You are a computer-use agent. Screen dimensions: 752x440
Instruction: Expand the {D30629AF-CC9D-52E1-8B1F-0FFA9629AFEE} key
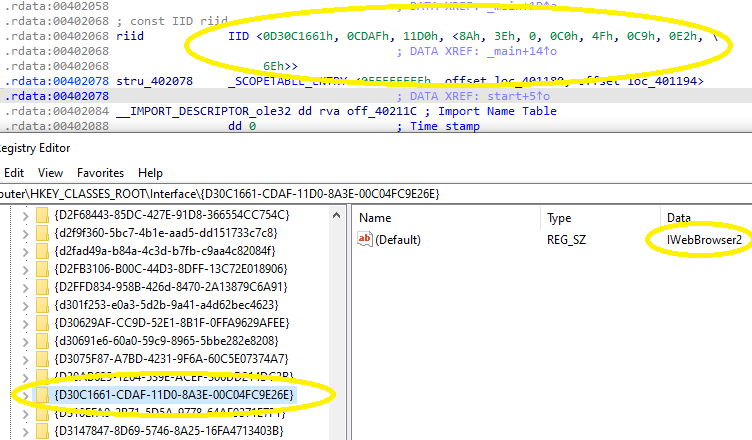[x=24, y=323]
